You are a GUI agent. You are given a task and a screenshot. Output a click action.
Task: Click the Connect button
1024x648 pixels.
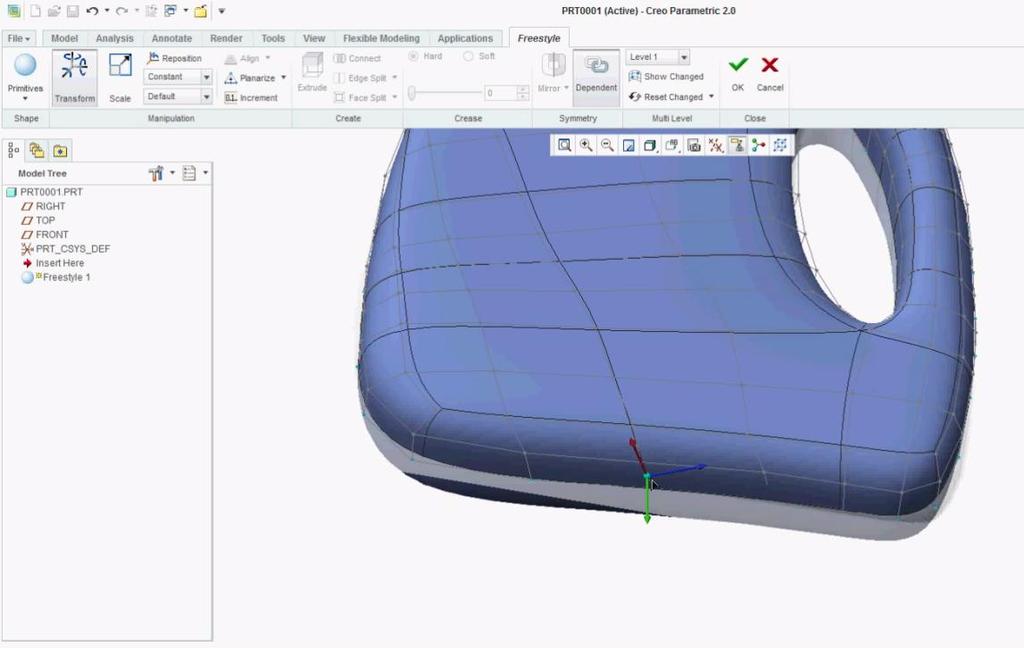(357, 58)
